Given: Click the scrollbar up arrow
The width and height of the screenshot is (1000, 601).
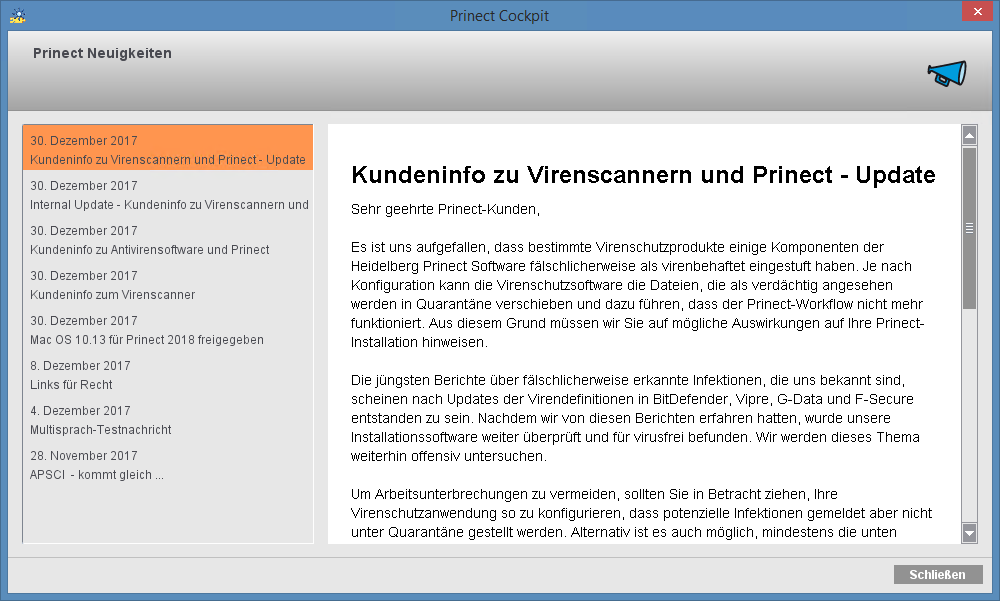Looking at the screenshot, I should tap(969, 135).
